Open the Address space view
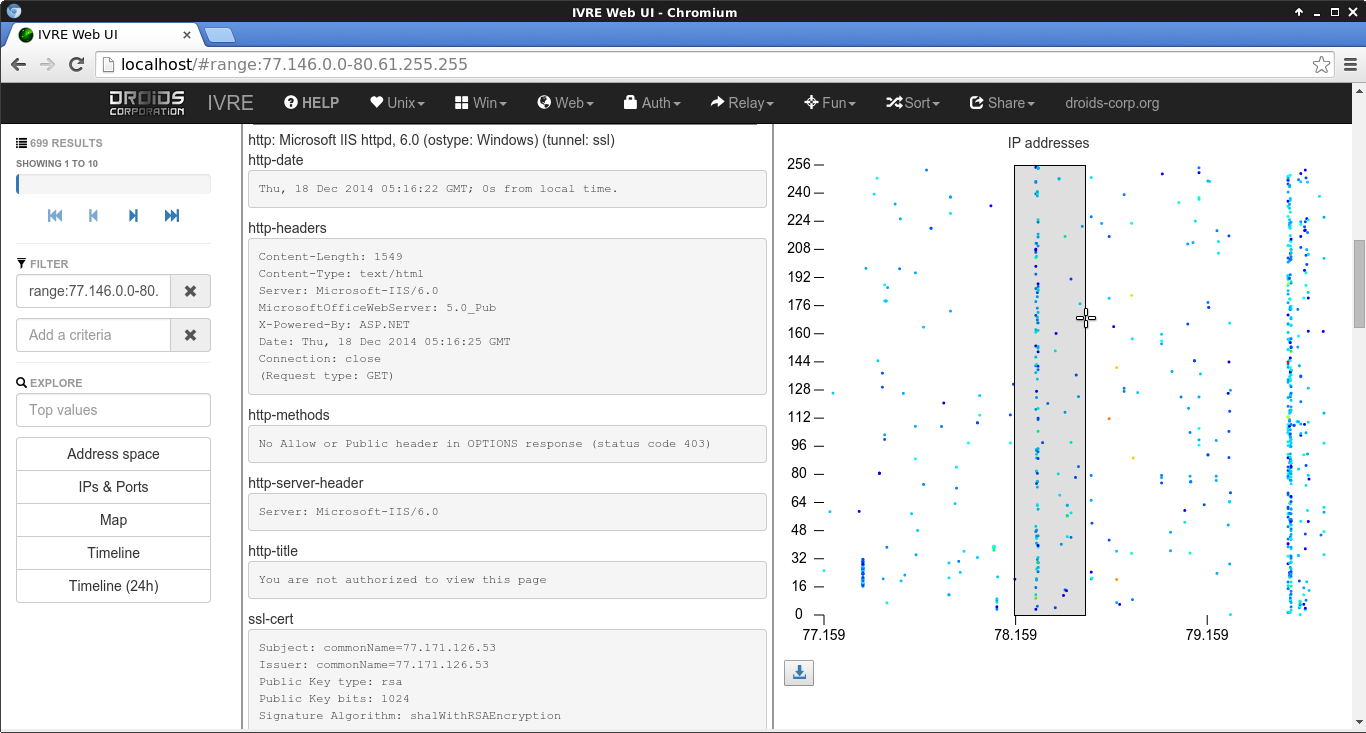1366x733 pixels. click(113, 454)
